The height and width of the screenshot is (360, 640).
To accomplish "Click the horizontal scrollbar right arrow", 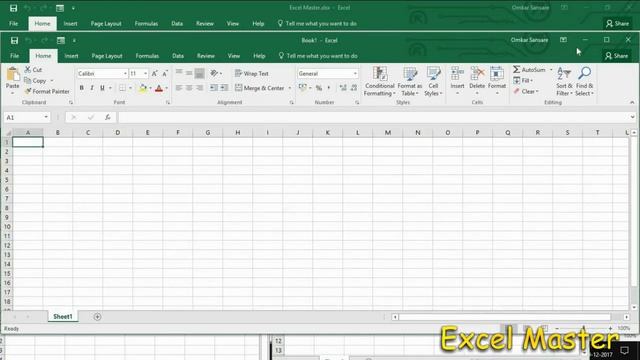I will pos(627,317).
